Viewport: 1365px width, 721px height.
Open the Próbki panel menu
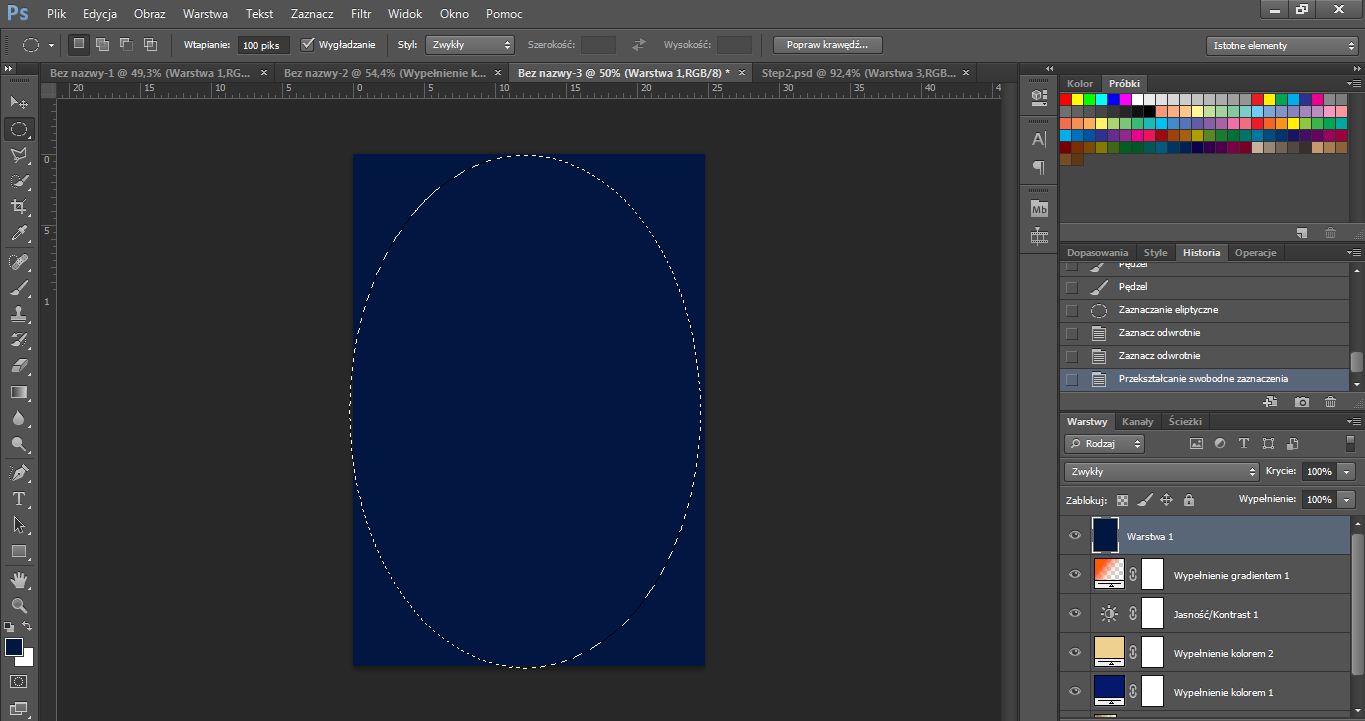[1354, 84]
